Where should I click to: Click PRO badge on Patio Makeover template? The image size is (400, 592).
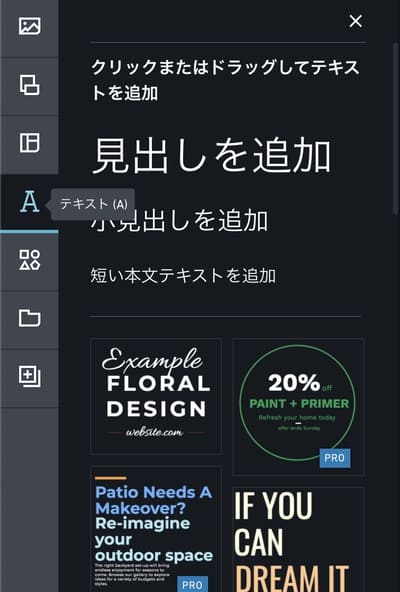tap(192, 584)
